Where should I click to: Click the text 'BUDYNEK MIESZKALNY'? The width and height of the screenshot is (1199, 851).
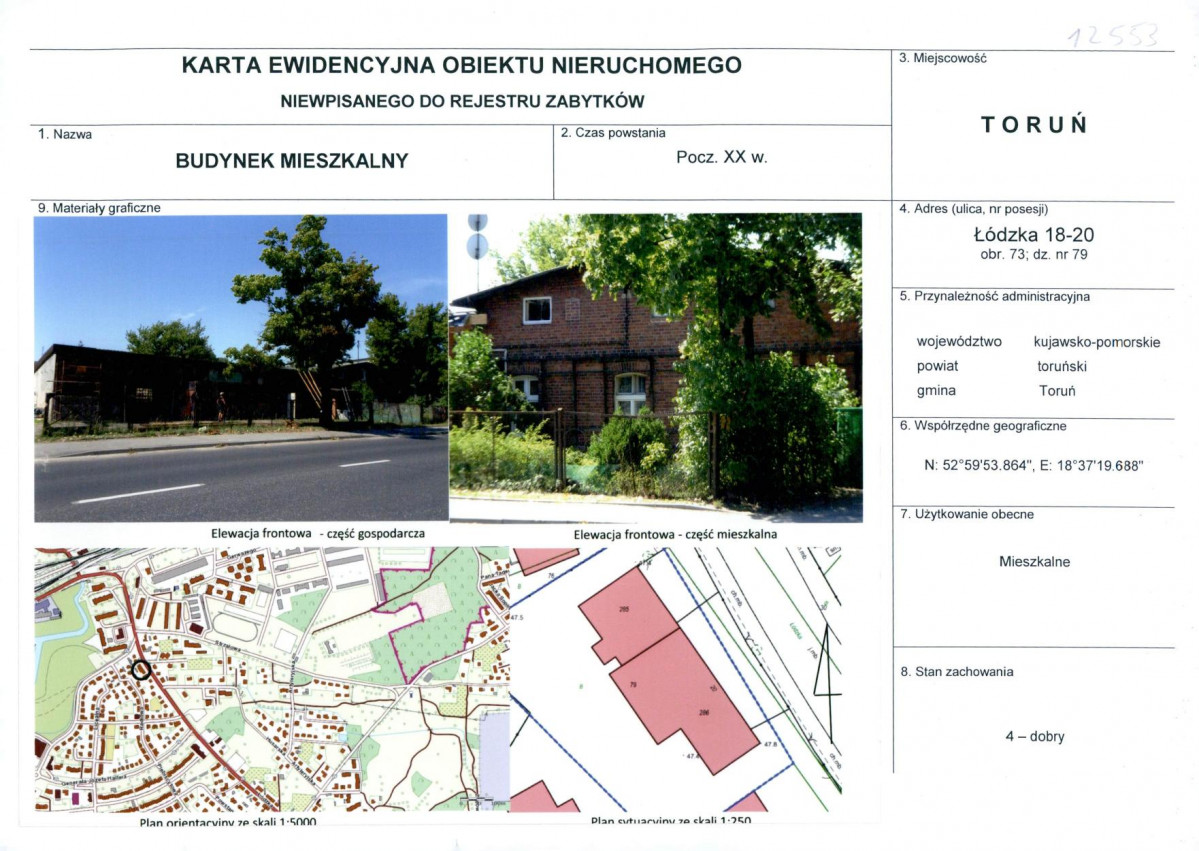(x=291, y=161)
